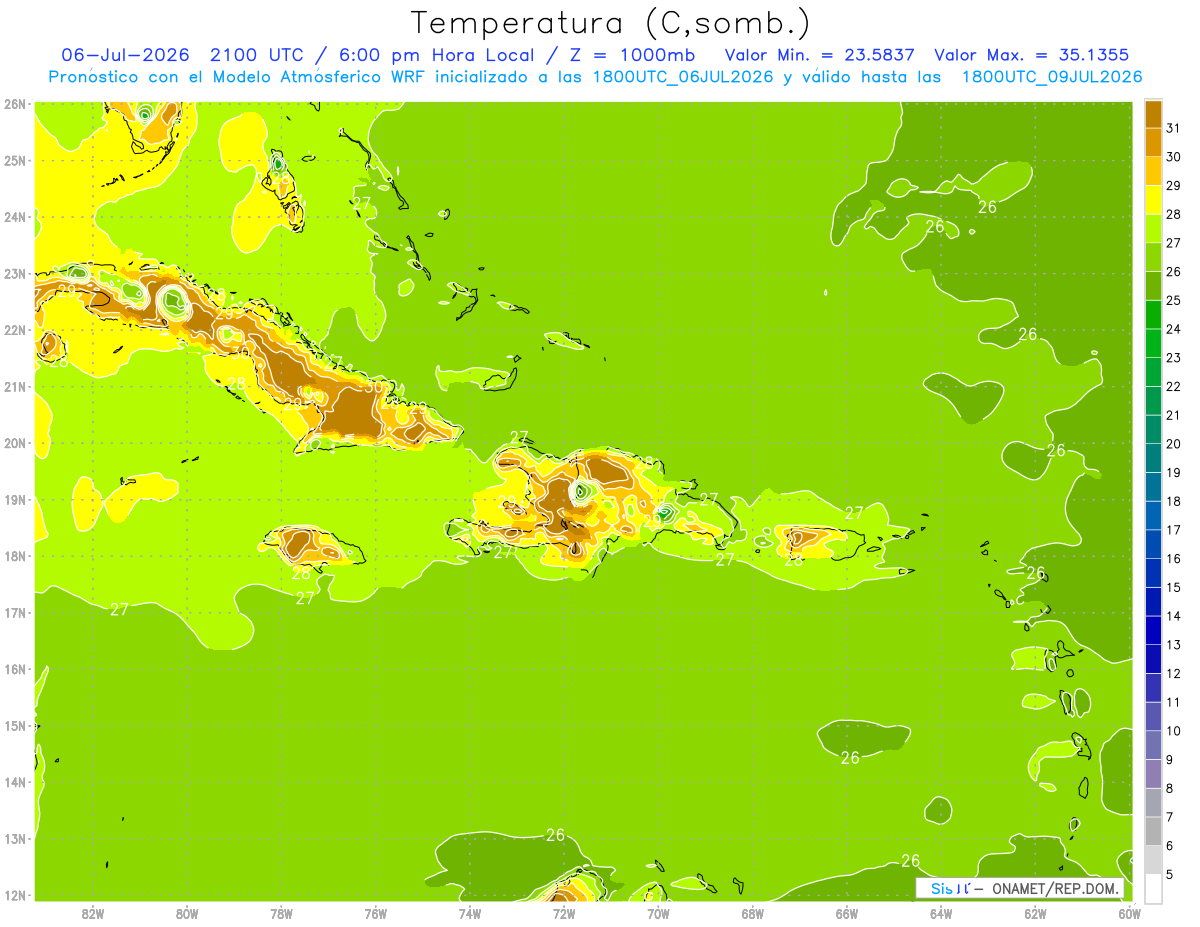
Task: Click the yellow swatch between 28 and 29
Action: pyautogui.click(x=1154, y=200)
